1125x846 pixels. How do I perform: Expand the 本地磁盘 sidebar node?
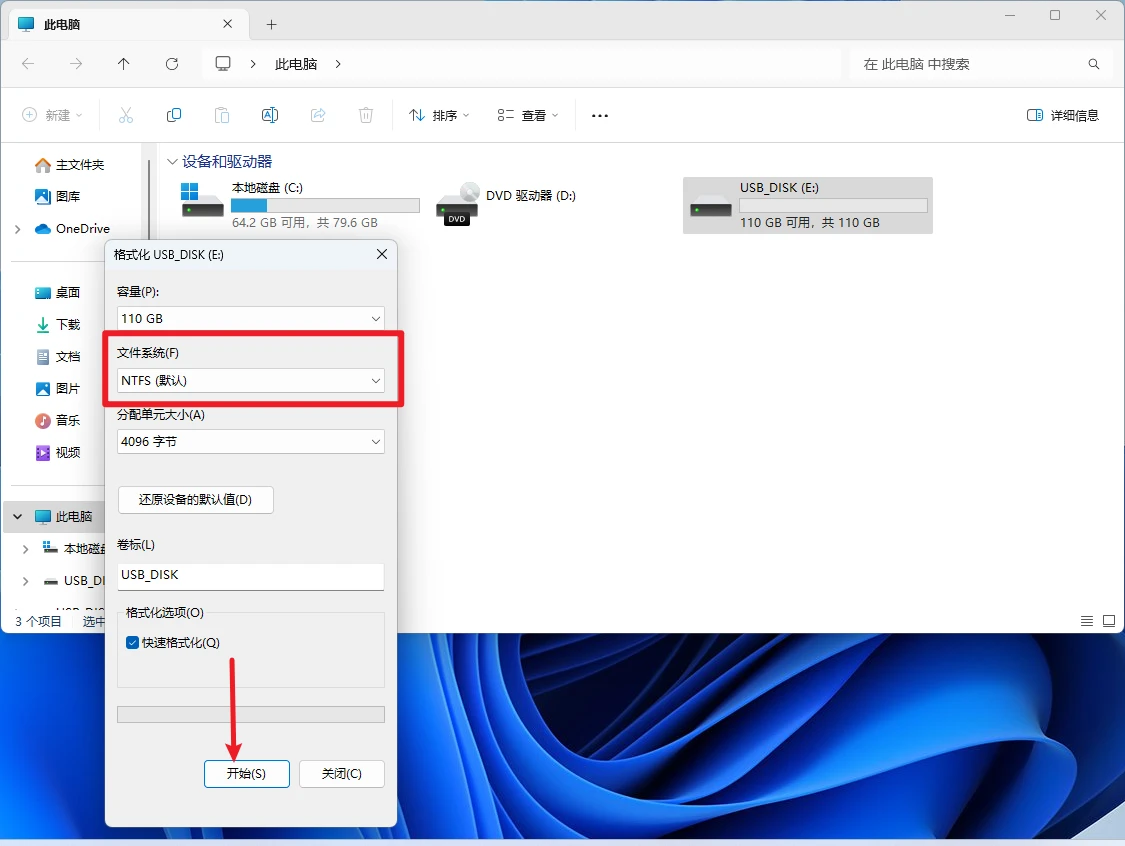[25, 549]
